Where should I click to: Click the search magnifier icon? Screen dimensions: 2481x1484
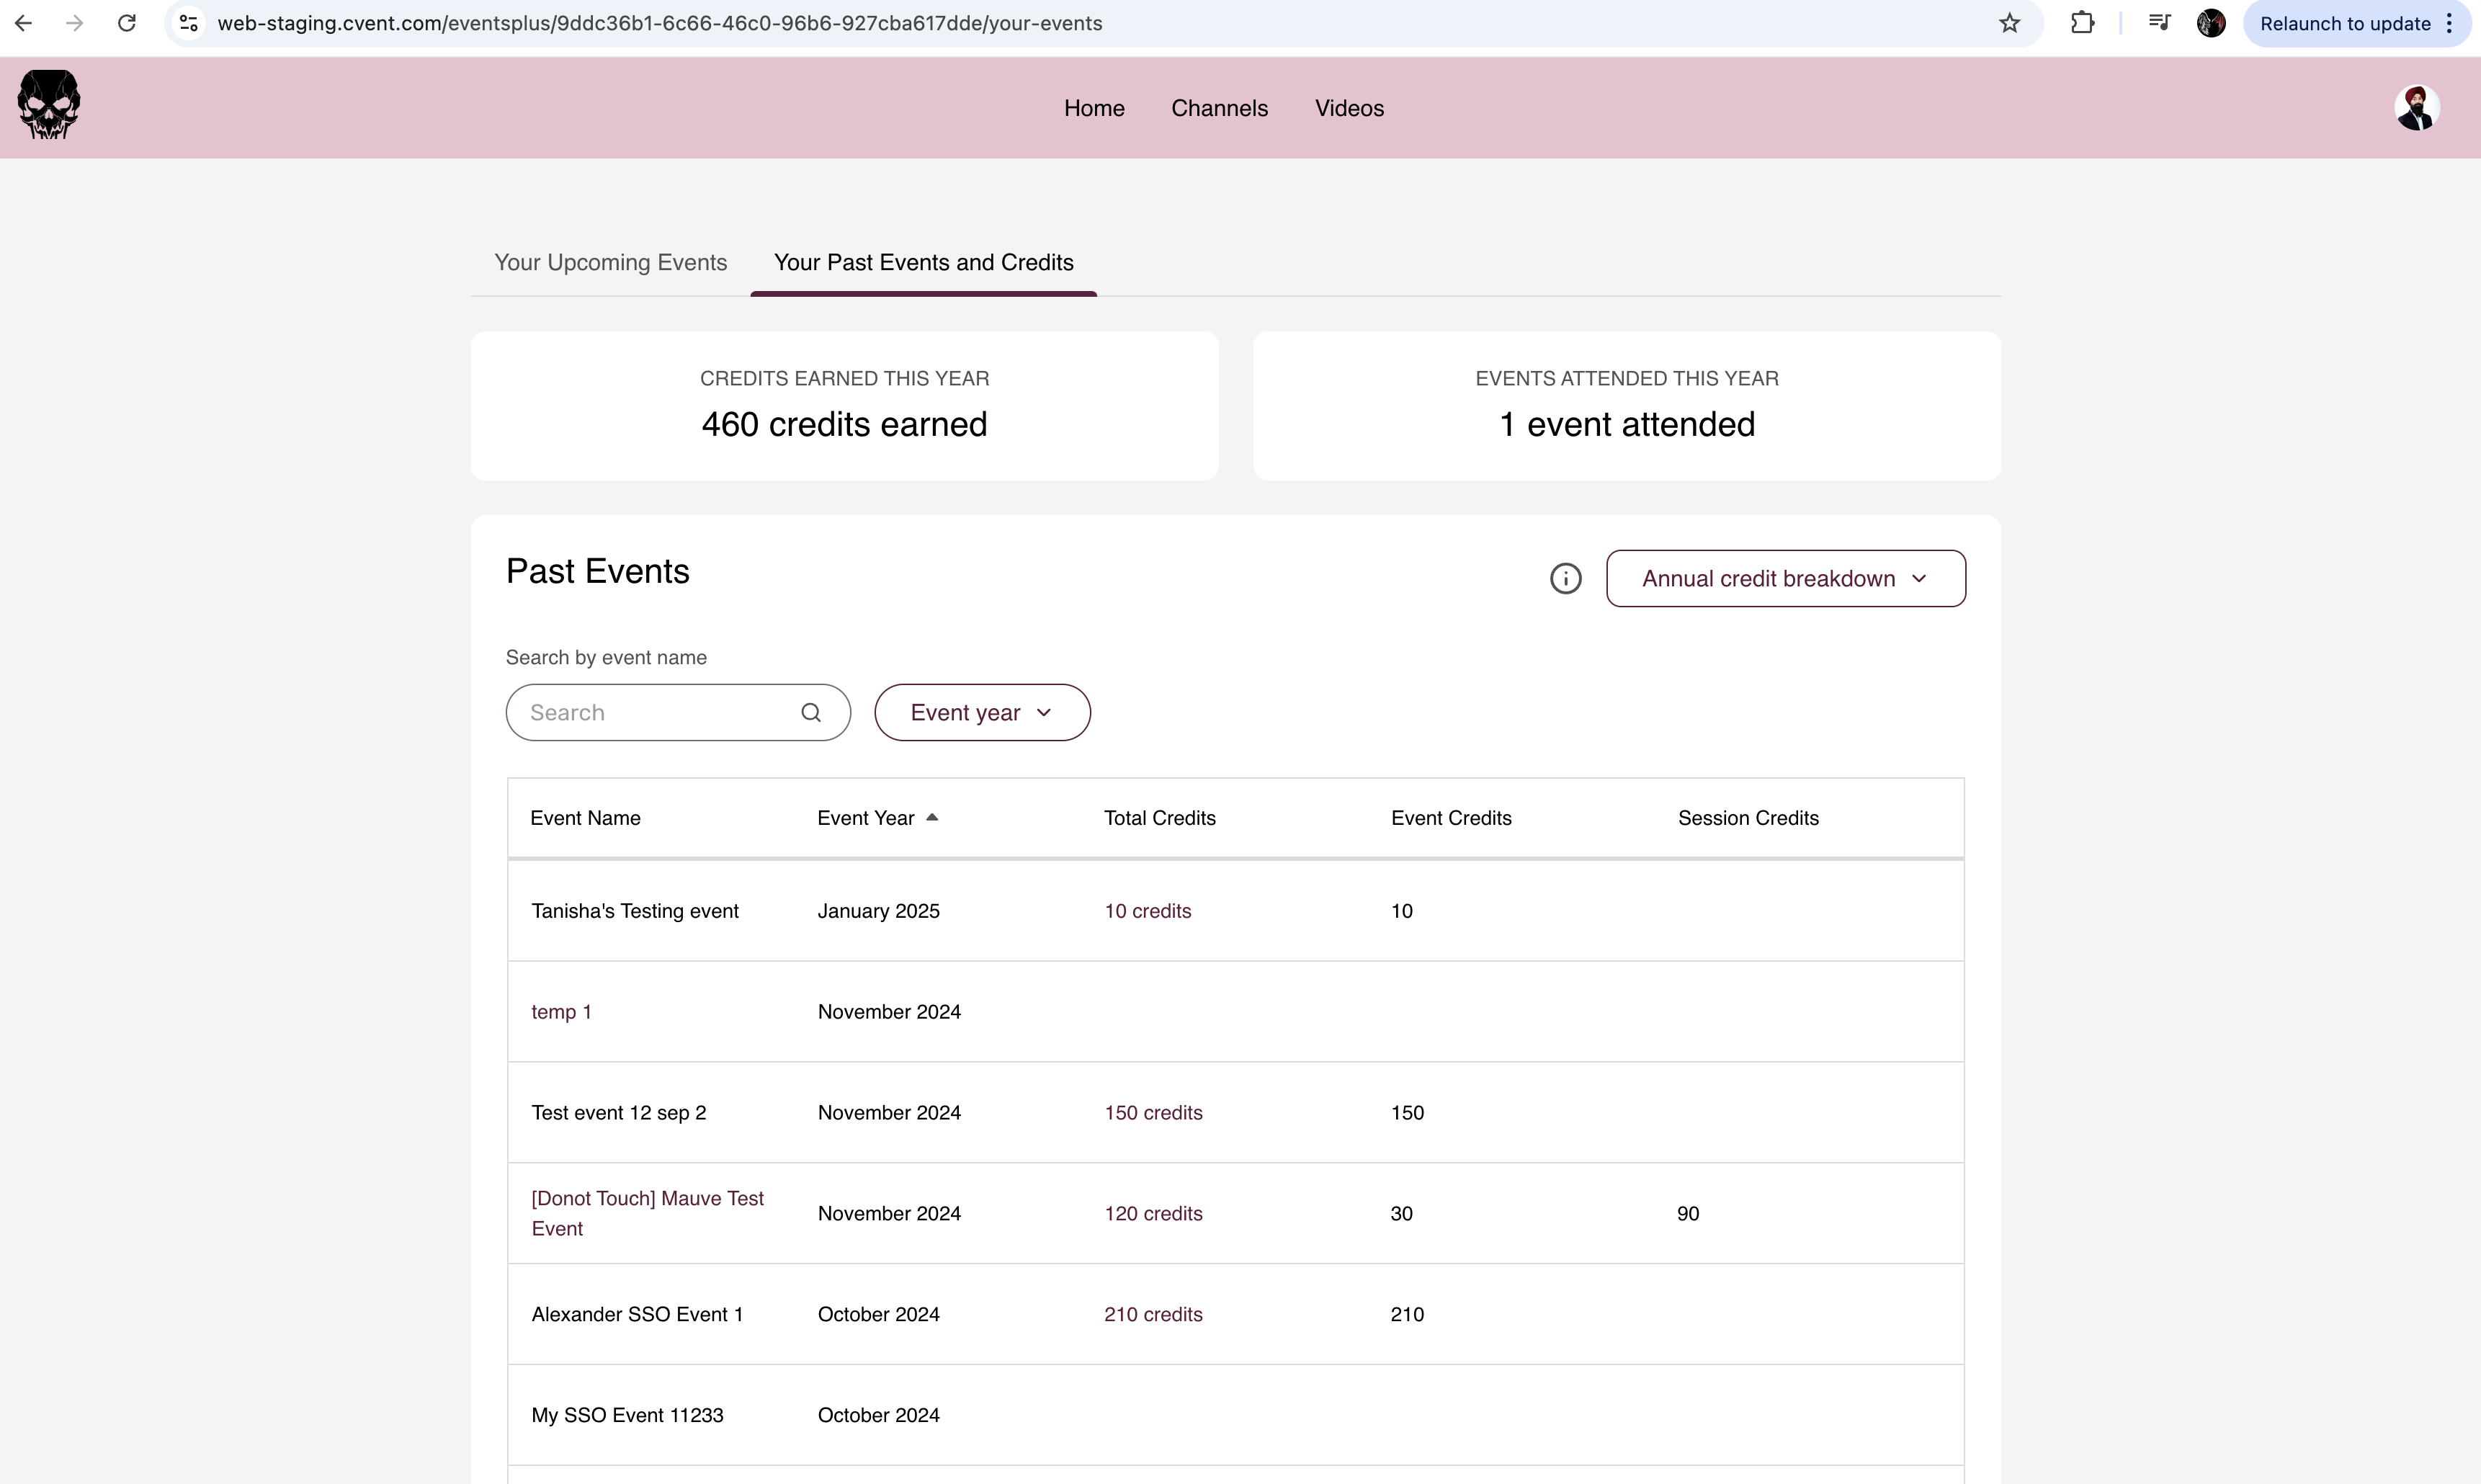point(811,712)
